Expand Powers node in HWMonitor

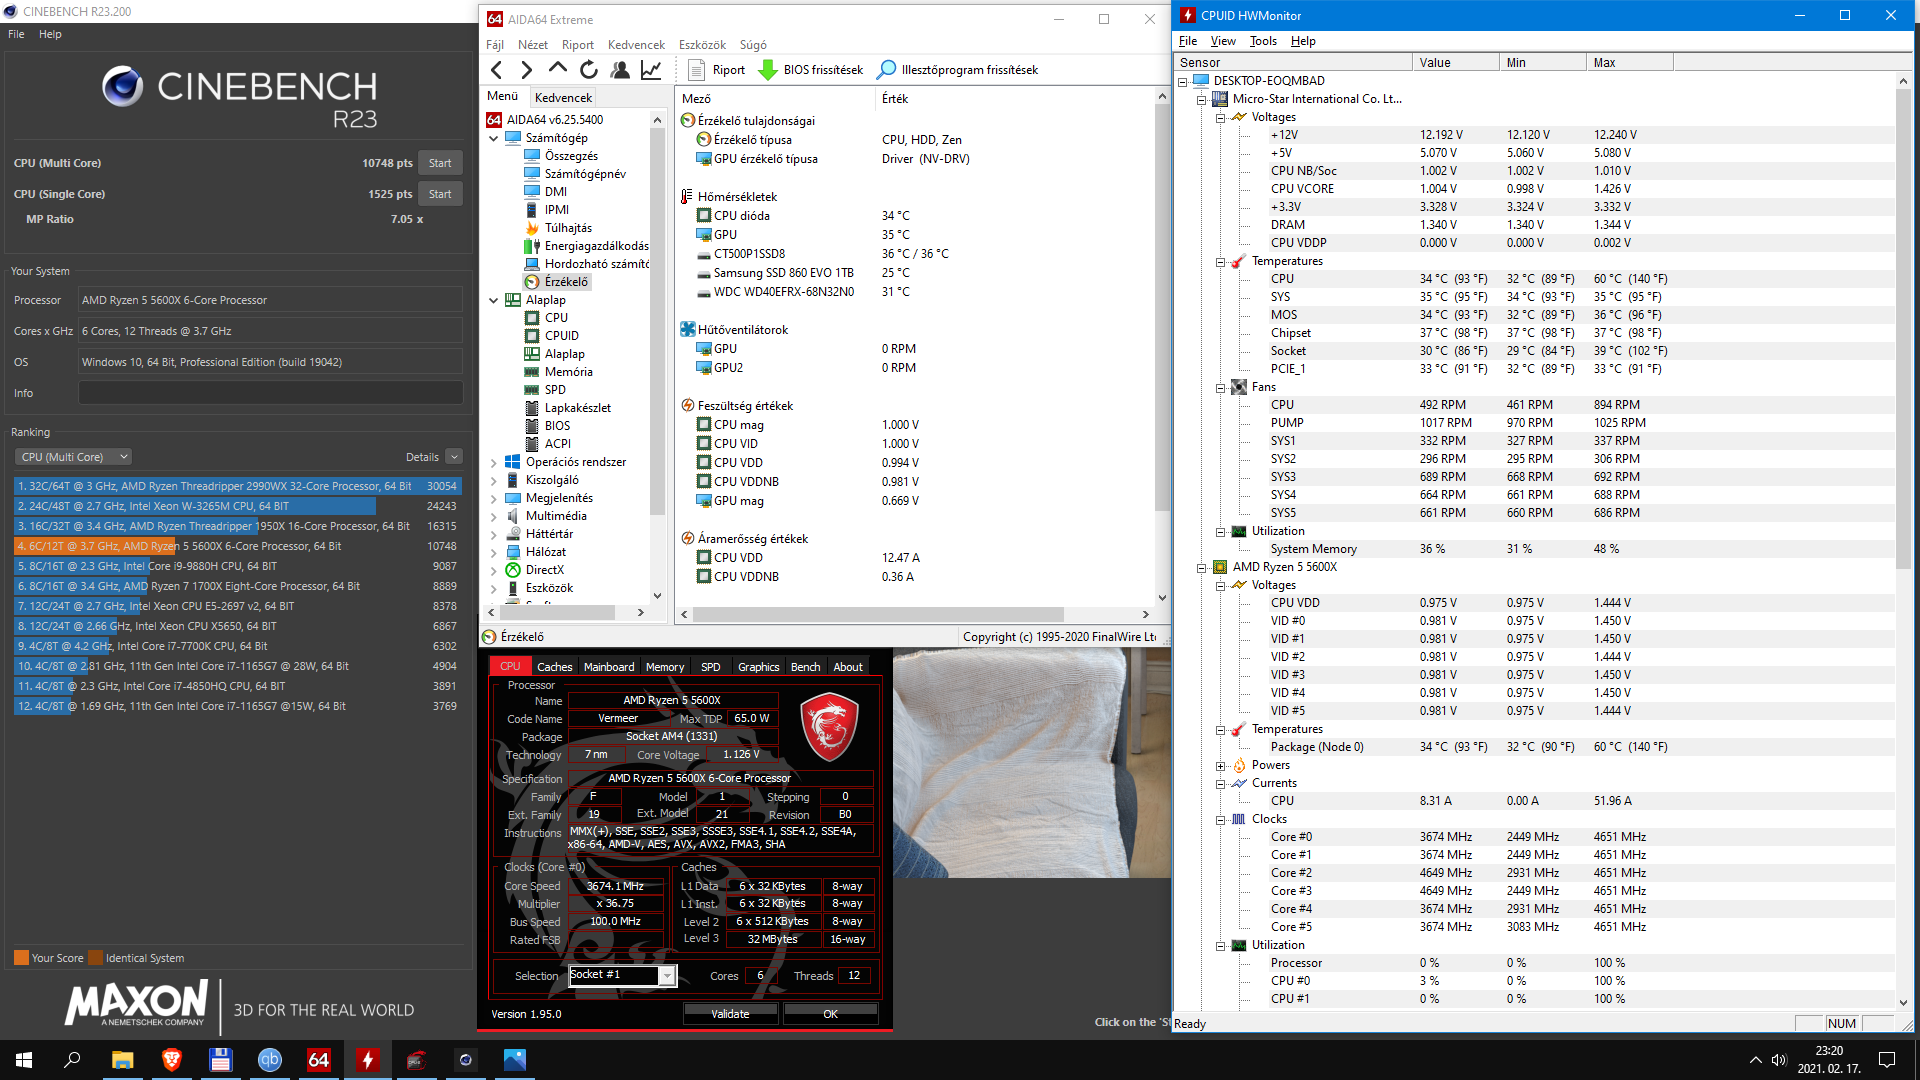point(1220,766)
